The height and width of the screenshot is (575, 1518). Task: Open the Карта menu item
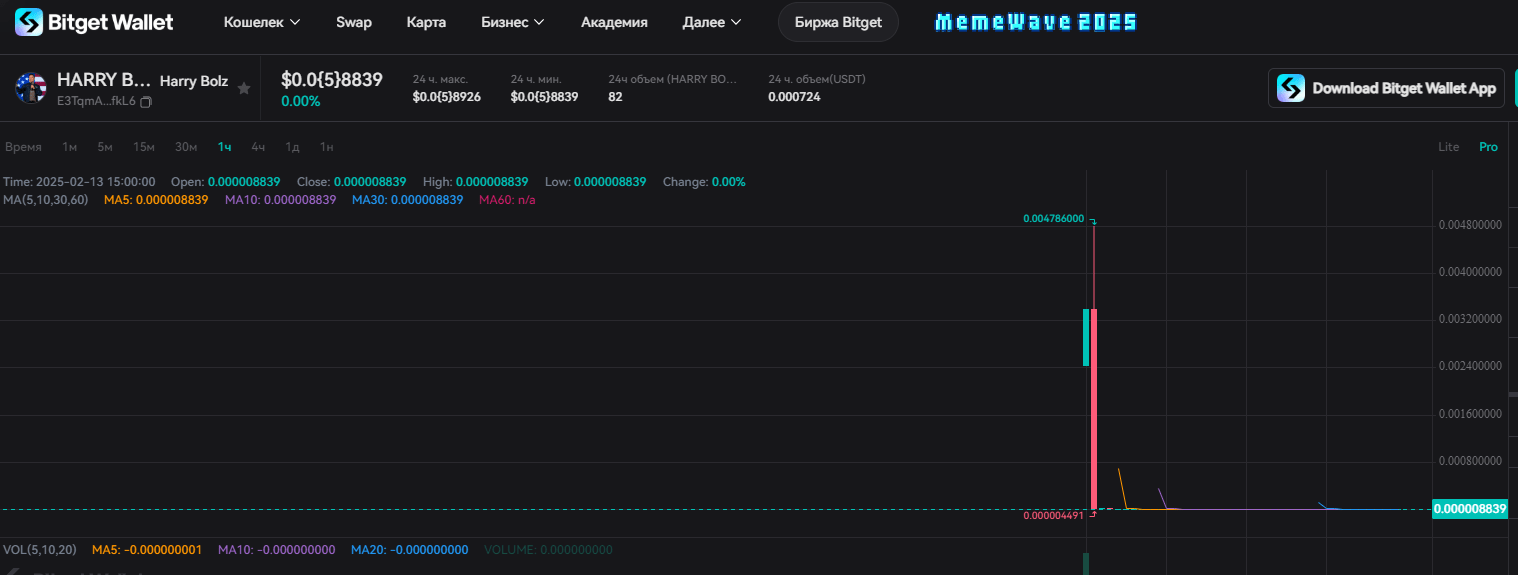427,22
